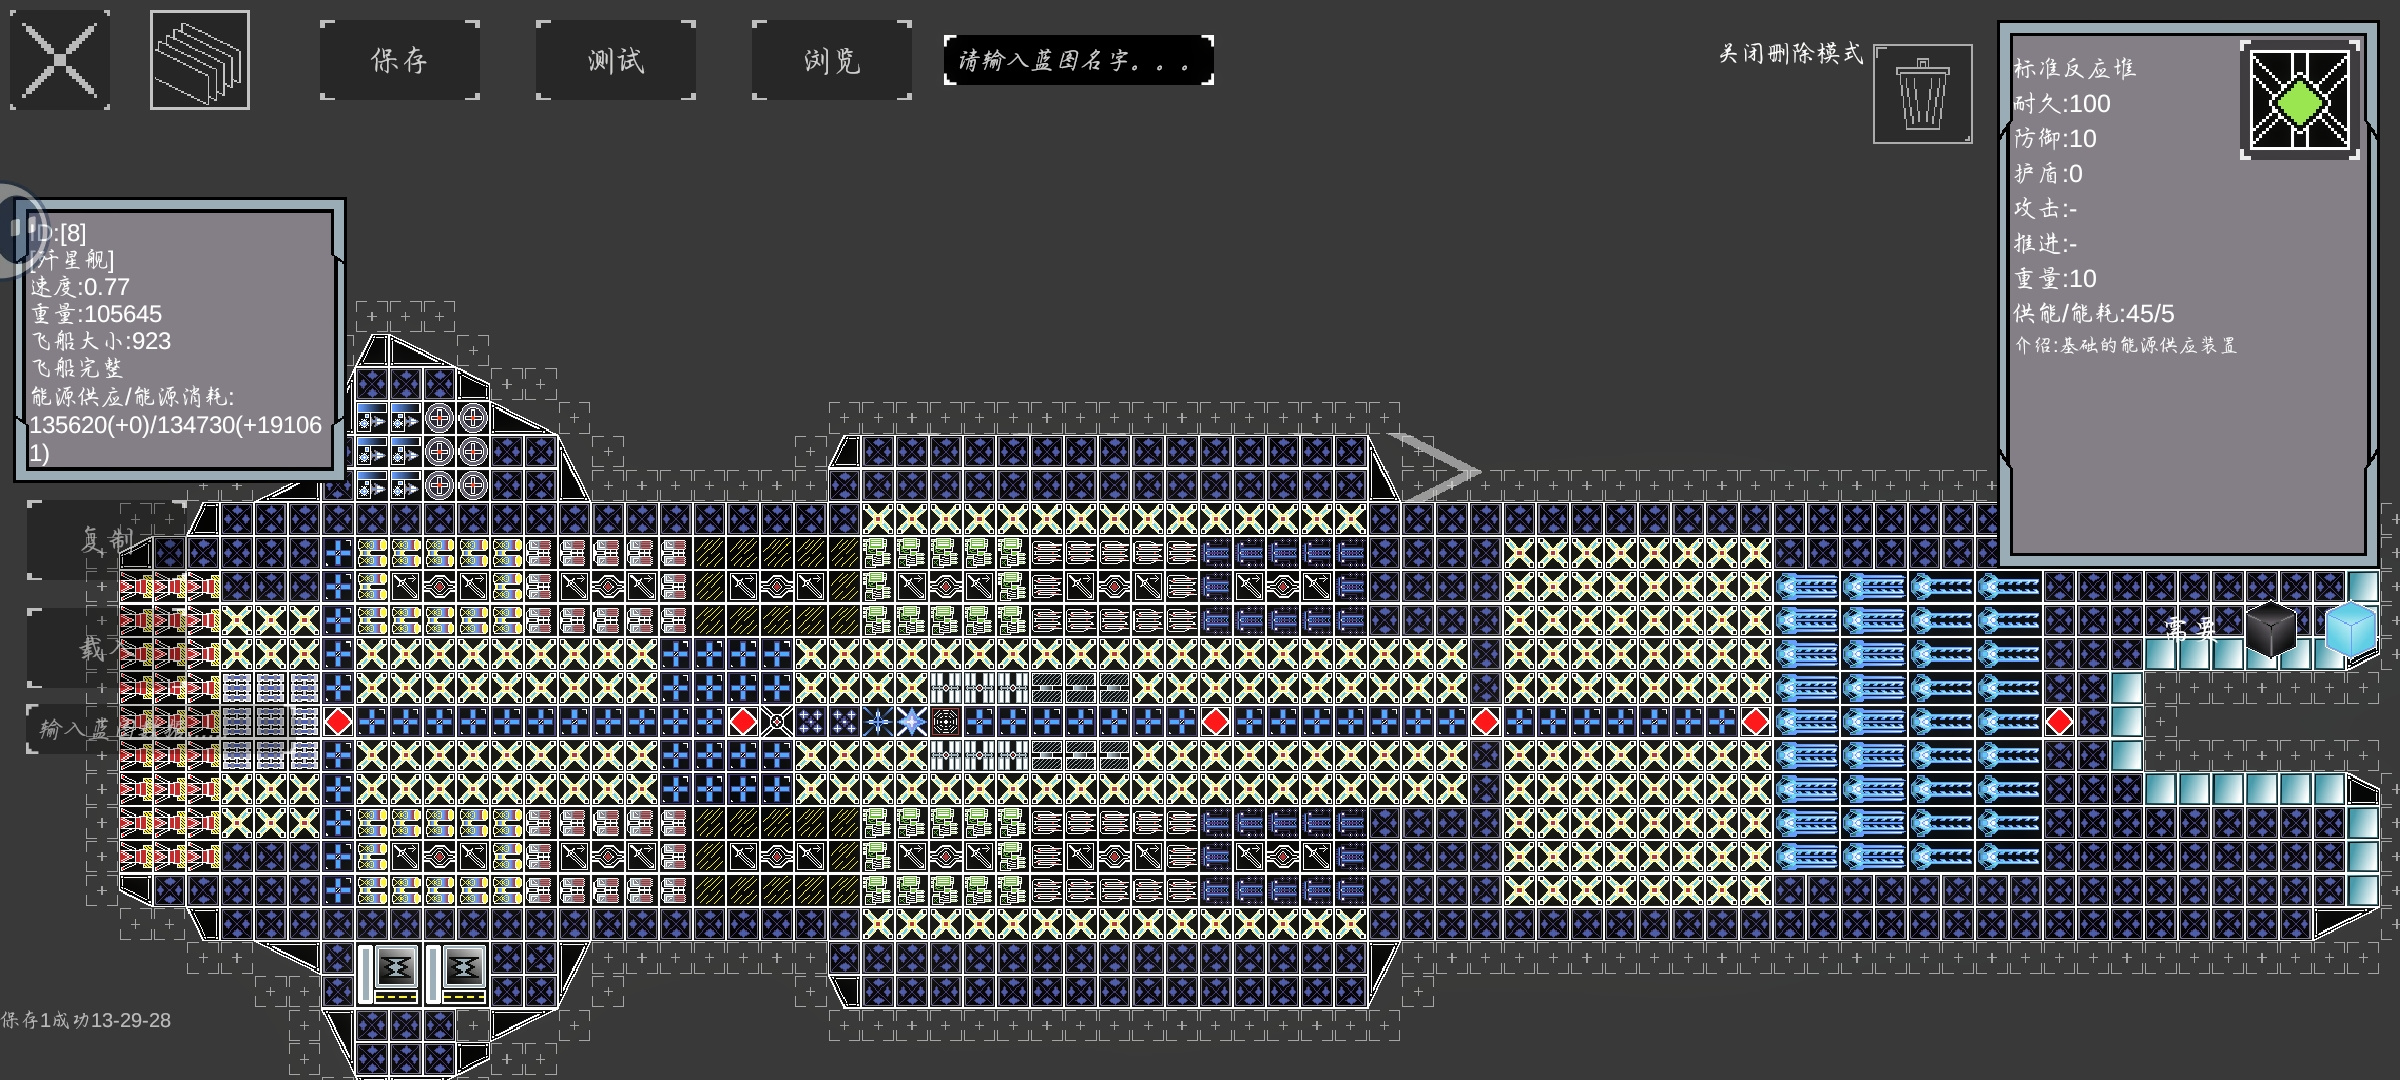The image size is (2400, 1080).
Task: Click the 测试 test button
Action: coord(616,60)
